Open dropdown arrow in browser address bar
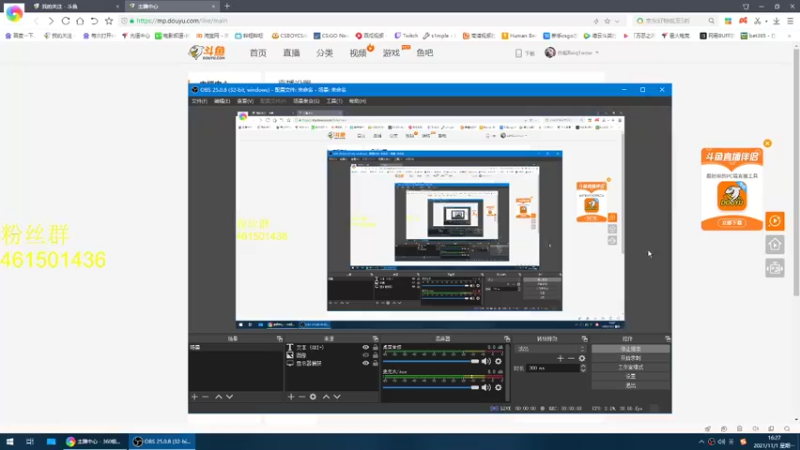The width and height of the screenshot is (800, 450). point(617,21)
